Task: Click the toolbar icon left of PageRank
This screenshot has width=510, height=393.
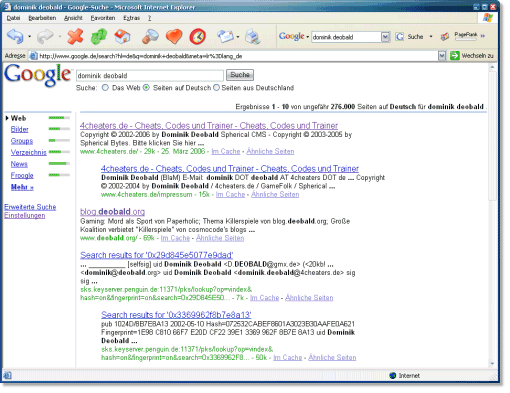Action: tap(445, 37)
